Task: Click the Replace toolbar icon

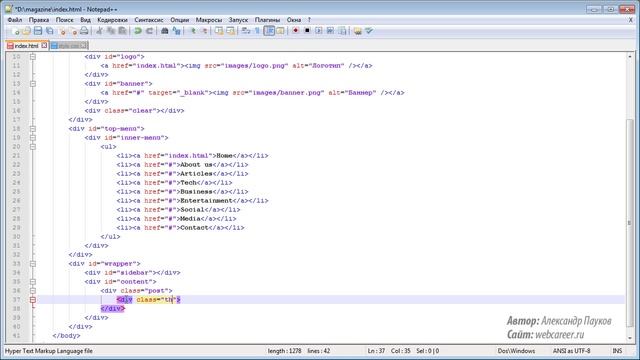Action: point(176,31)
